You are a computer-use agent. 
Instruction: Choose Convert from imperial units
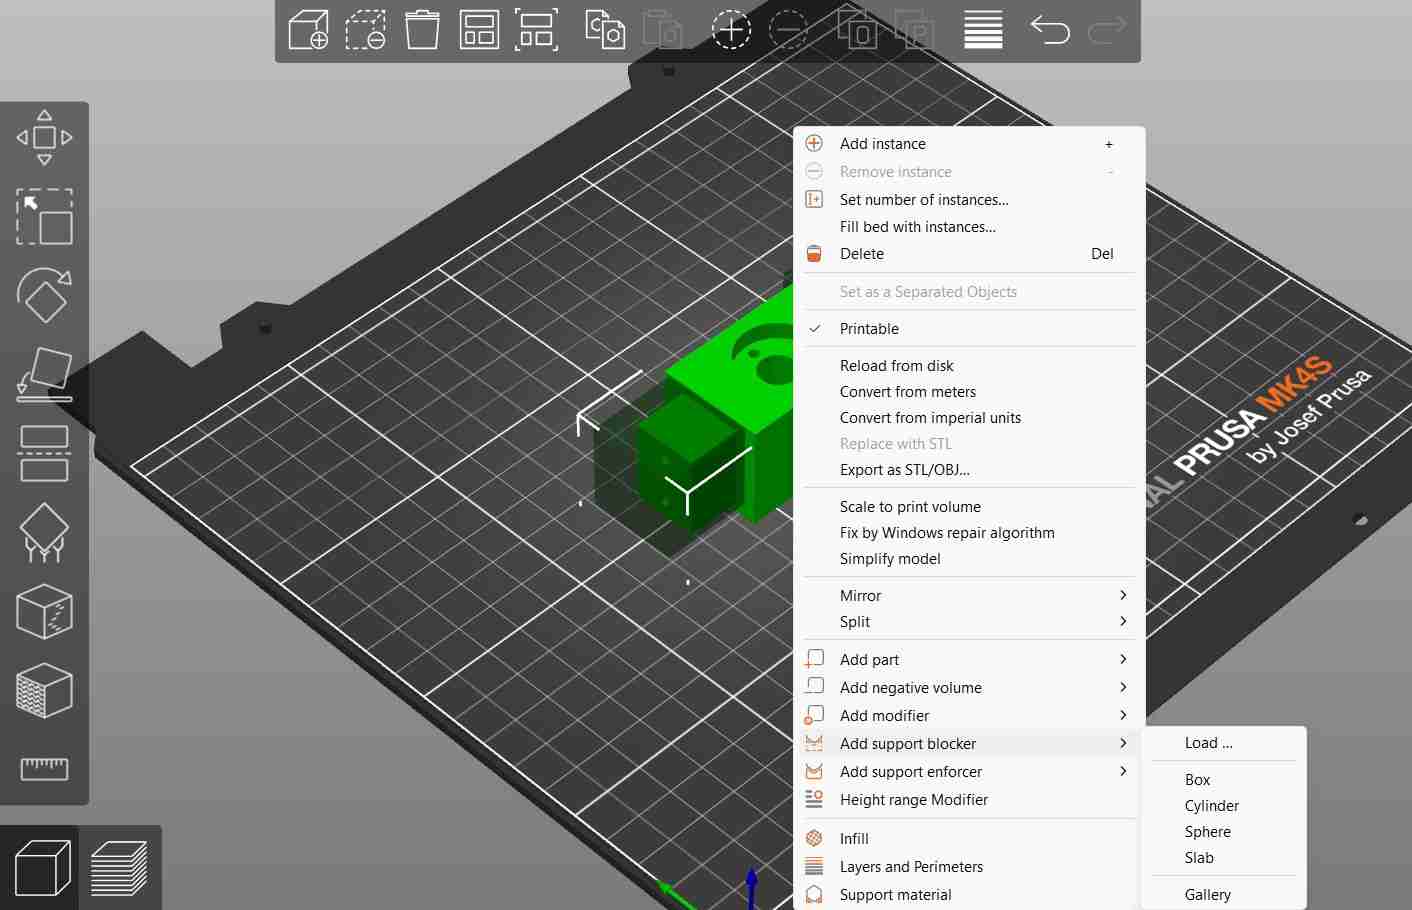point(971,418)
